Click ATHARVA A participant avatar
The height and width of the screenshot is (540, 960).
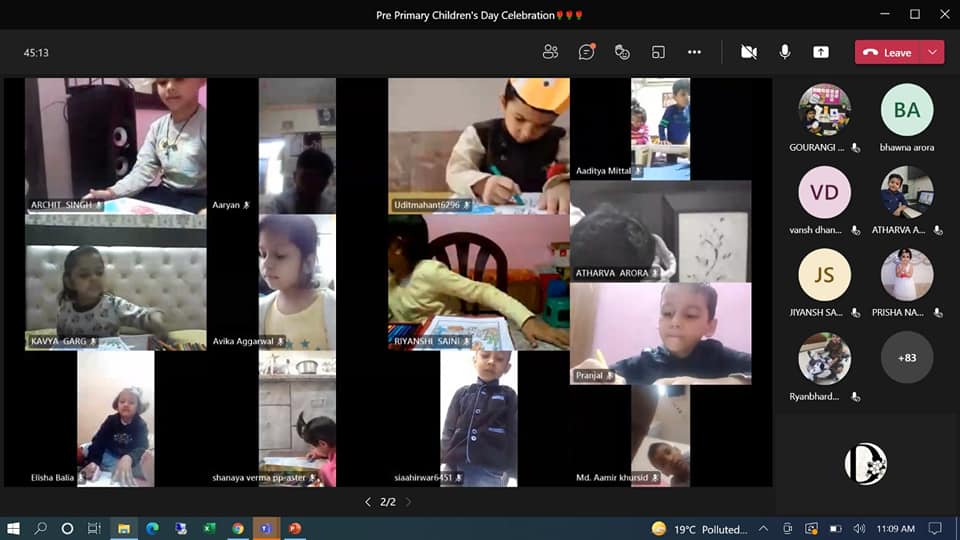point(907,192)
